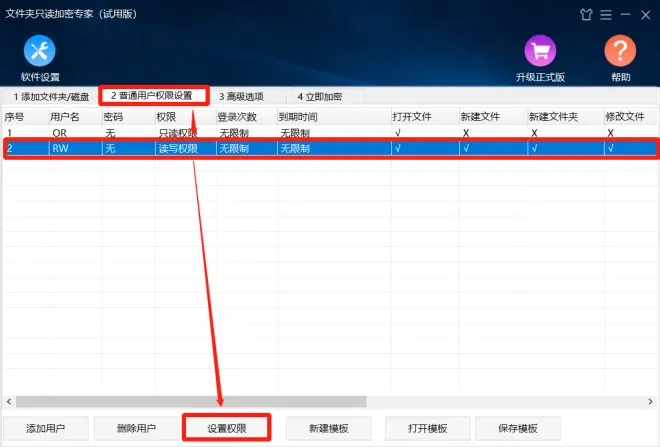Click the 打开模板 button

tap(427, 428)
